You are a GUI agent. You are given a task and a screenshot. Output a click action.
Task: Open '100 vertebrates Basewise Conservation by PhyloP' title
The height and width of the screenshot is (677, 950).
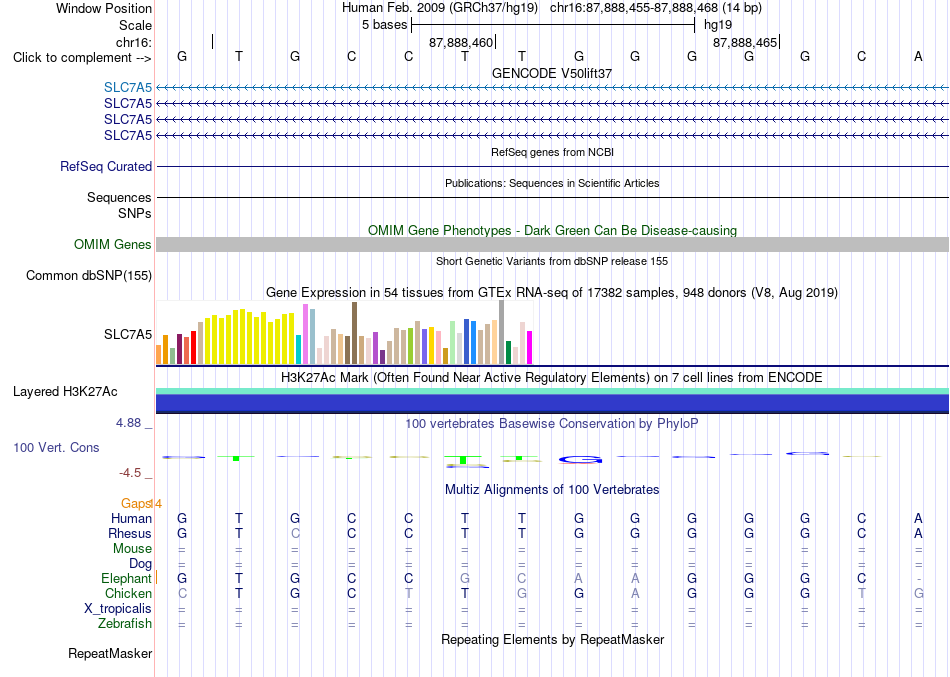coord(552,424)
